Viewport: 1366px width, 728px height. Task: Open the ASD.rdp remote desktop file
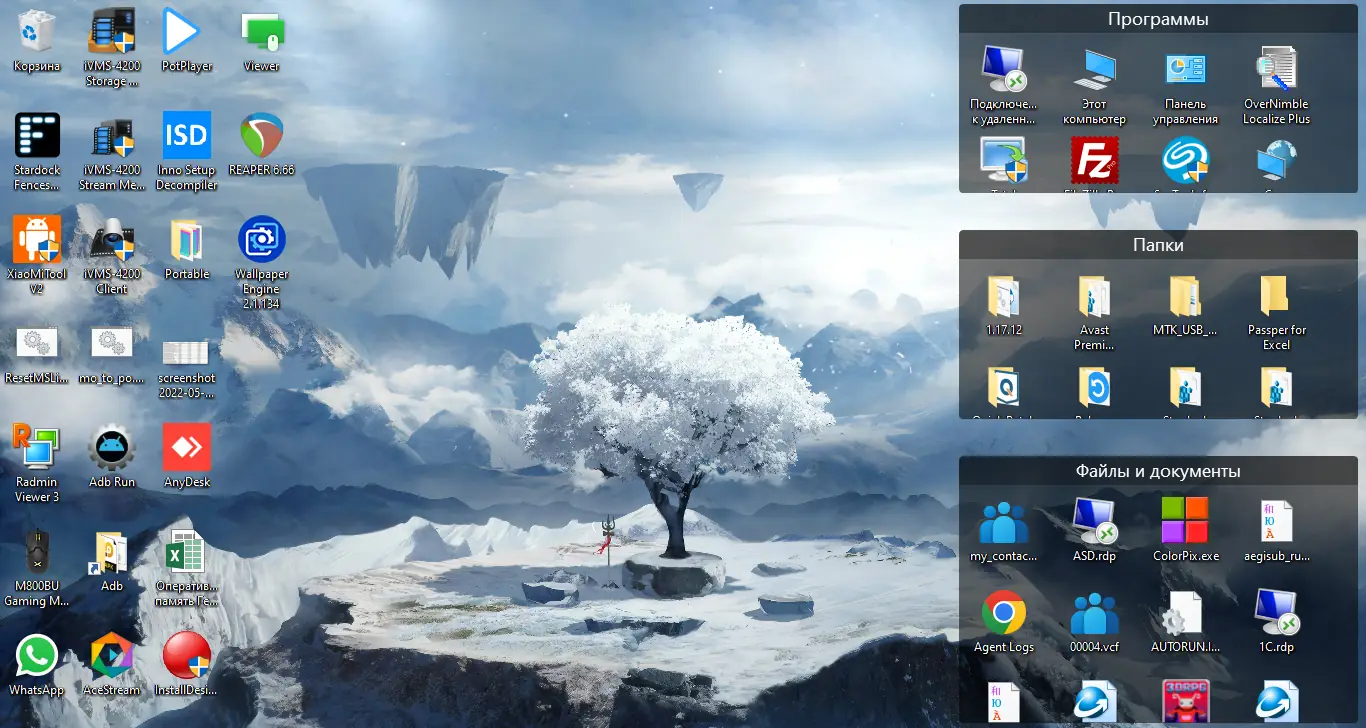click(1094, 520)
